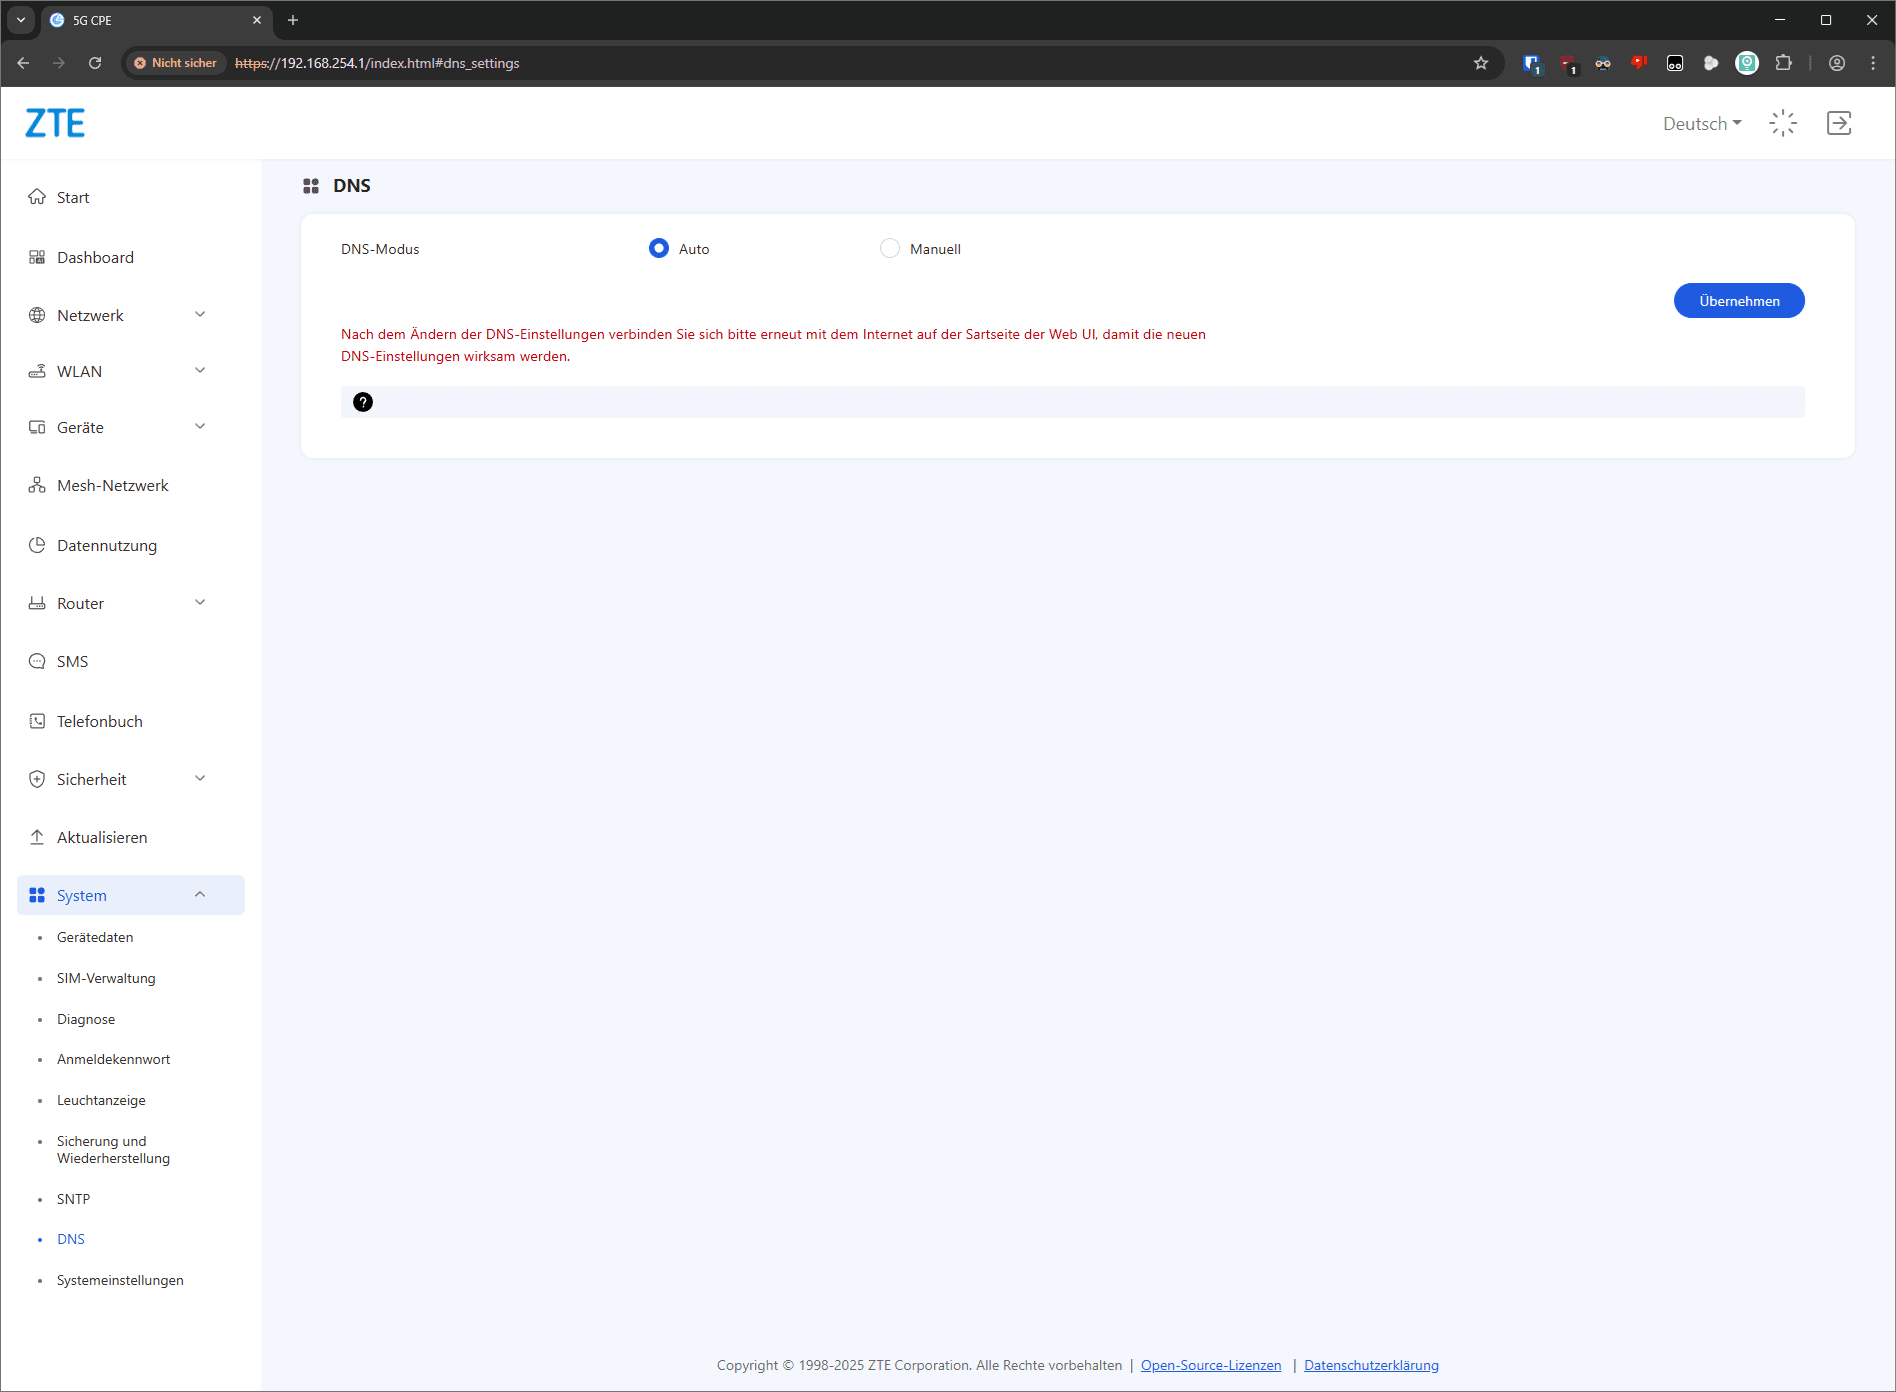
Task: Reload the page in browser
Action: (x=95, y=63)
